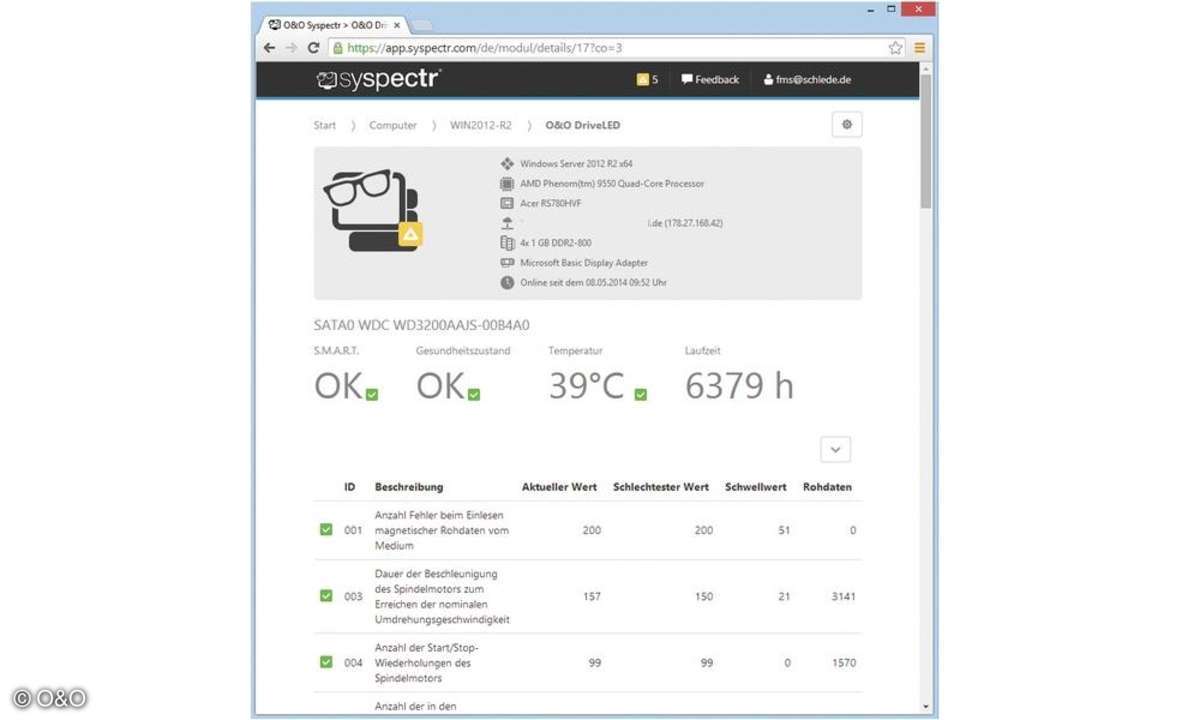This screenshot has width=1200, height=720.
Task: Click the check icon in row 004
Action: point(326,661)
